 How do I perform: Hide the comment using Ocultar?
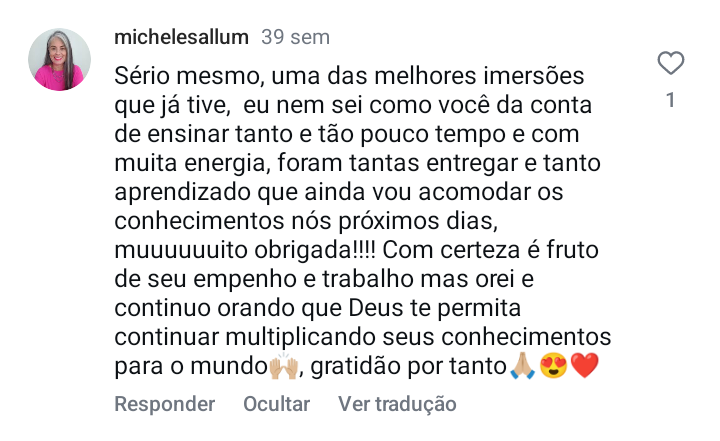click(276, 404)
